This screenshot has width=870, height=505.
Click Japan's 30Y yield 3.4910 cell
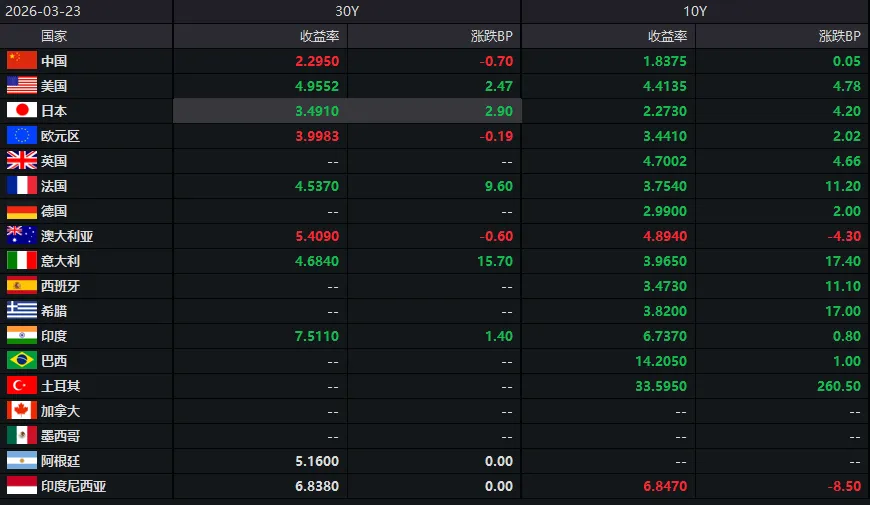point(317,111)
